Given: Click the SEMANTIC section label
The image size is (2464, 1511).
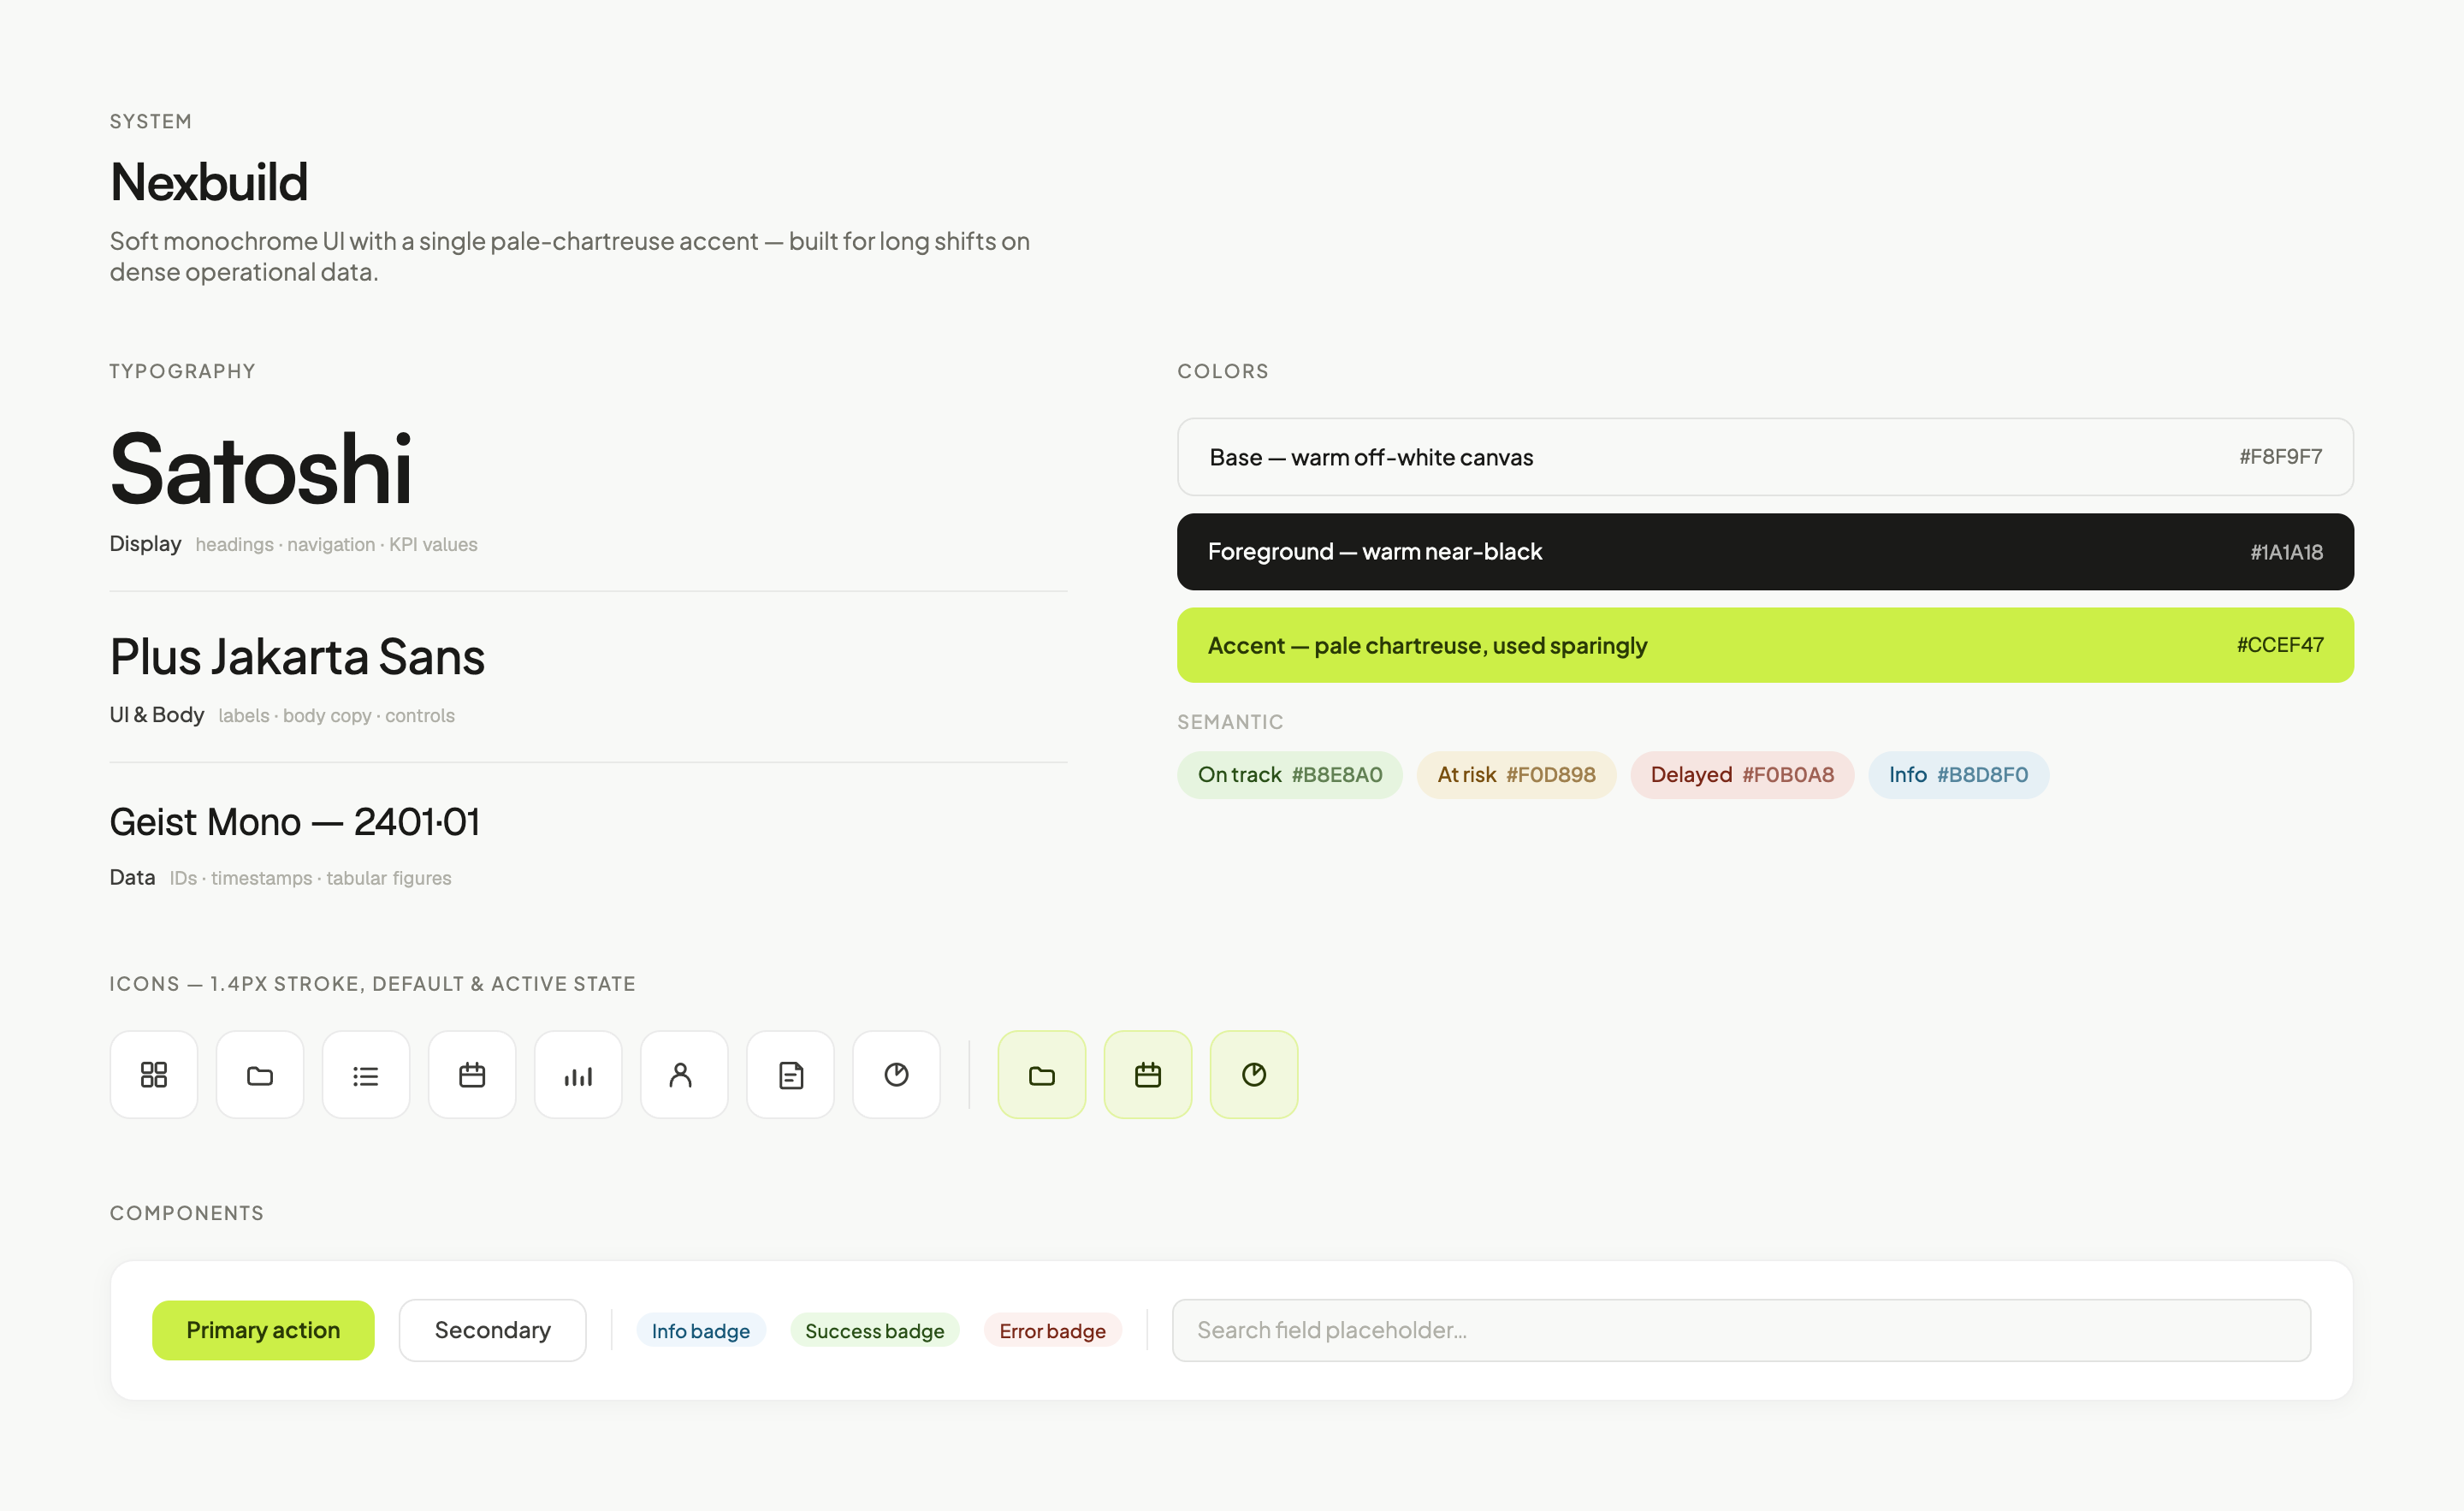Looking at the screenshot, I should (x=1230, y=722).
